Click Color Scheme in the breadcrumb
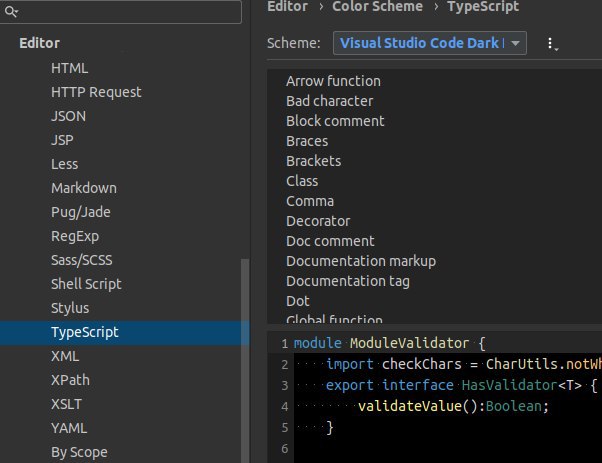602x463 pixels. click(x=377, y=7)
